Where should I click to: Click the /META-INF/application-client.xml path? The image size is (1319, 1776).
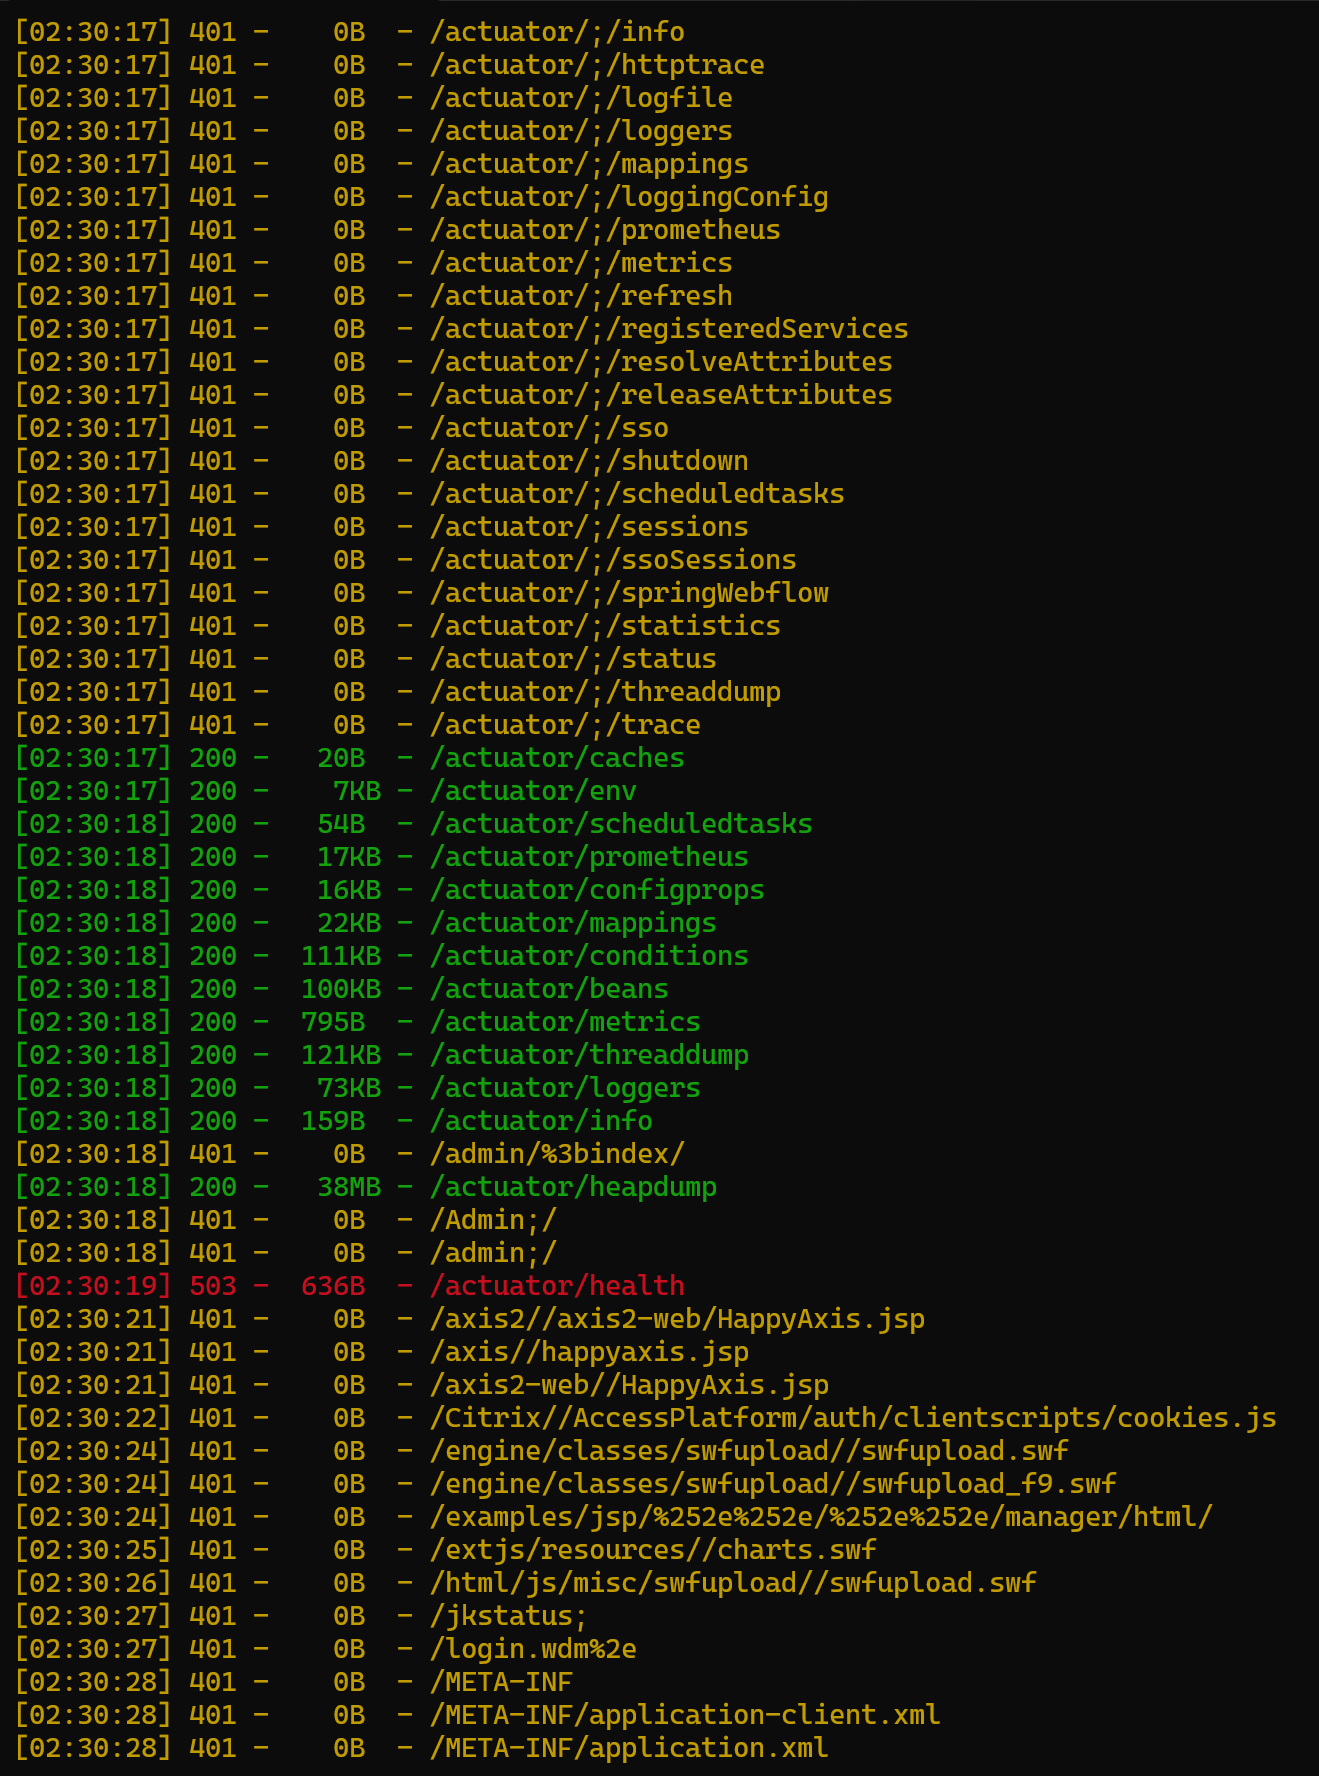click(685, 1715)
